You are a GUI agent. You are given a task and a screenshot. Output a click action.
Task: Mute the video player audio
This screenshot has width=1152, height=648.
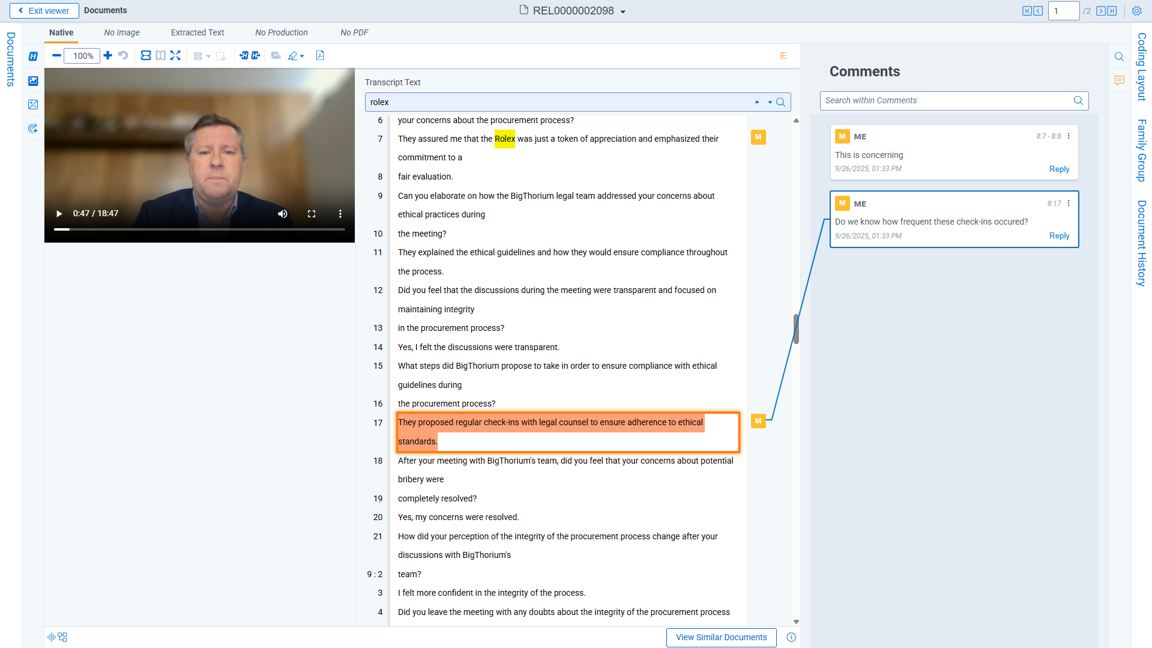coord(283,214)
